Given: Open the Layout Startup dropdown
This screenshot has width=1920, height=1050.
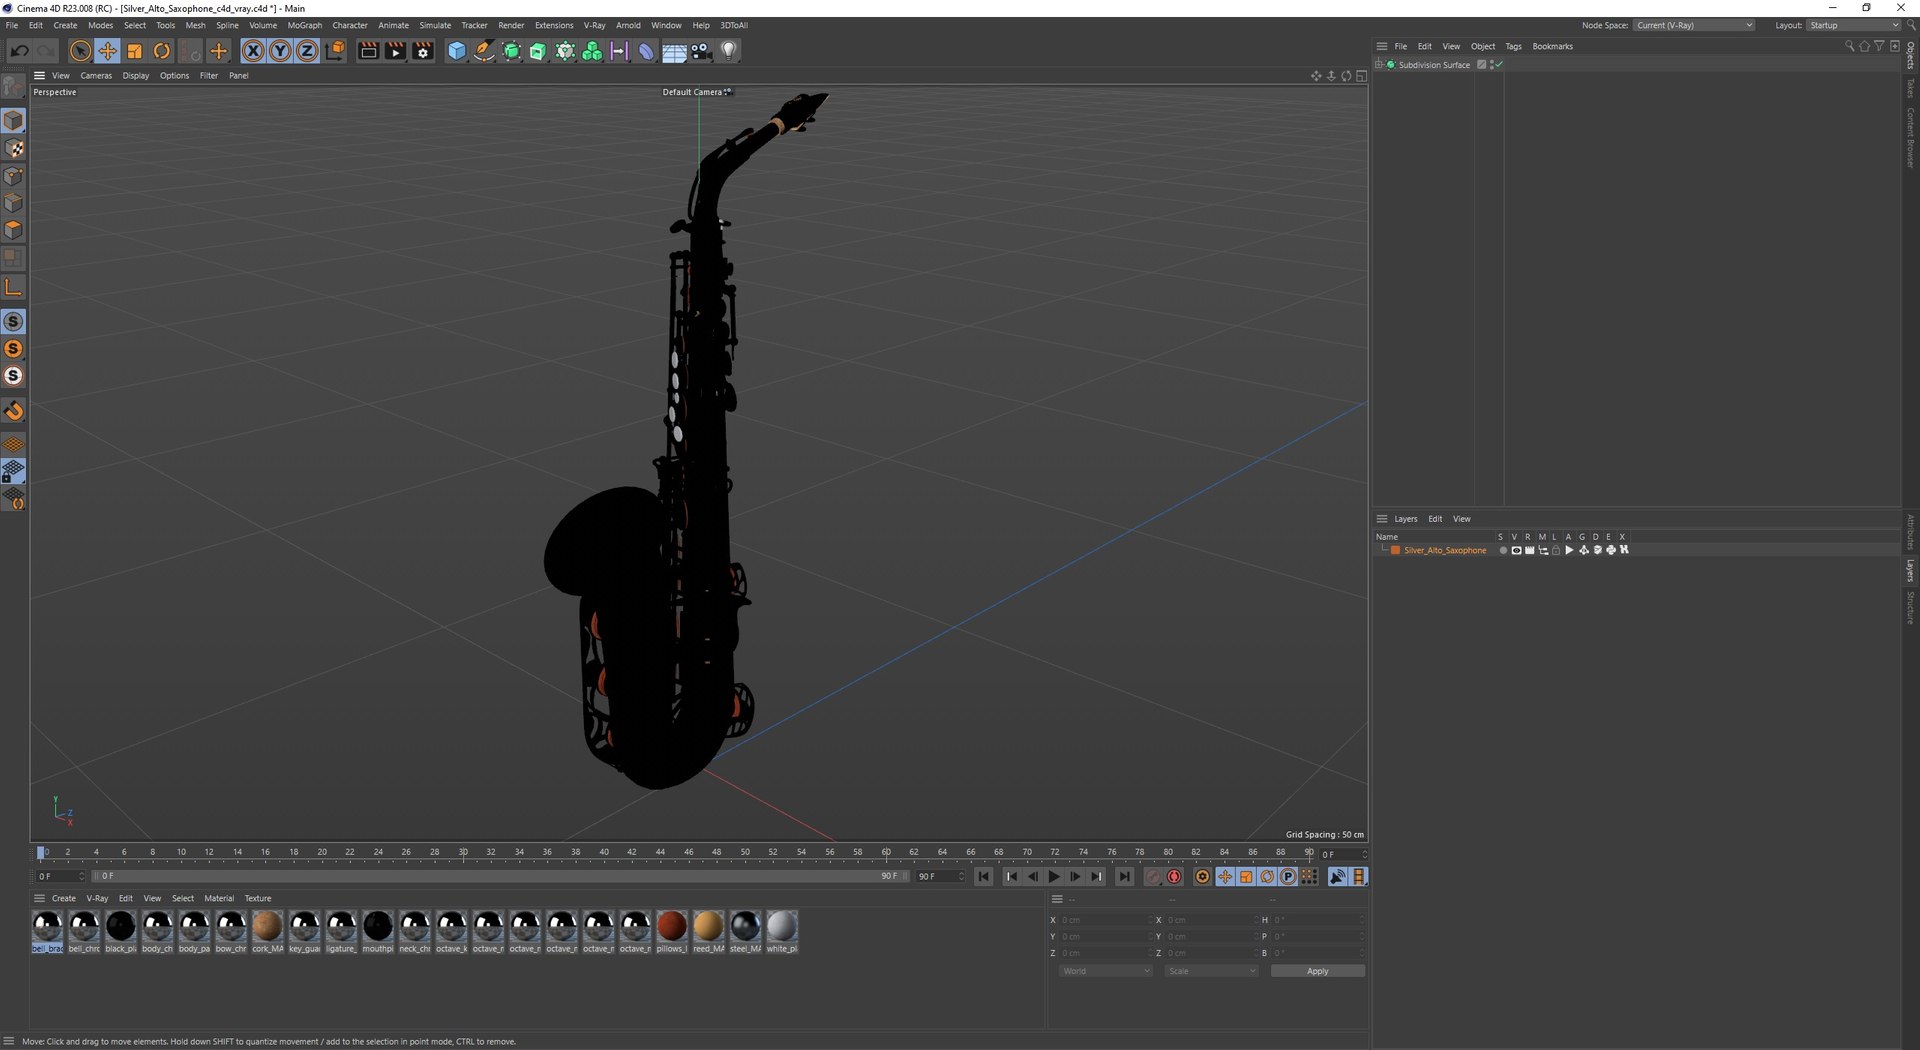Looking at the screenshot, I should [x=1854, y=25].
